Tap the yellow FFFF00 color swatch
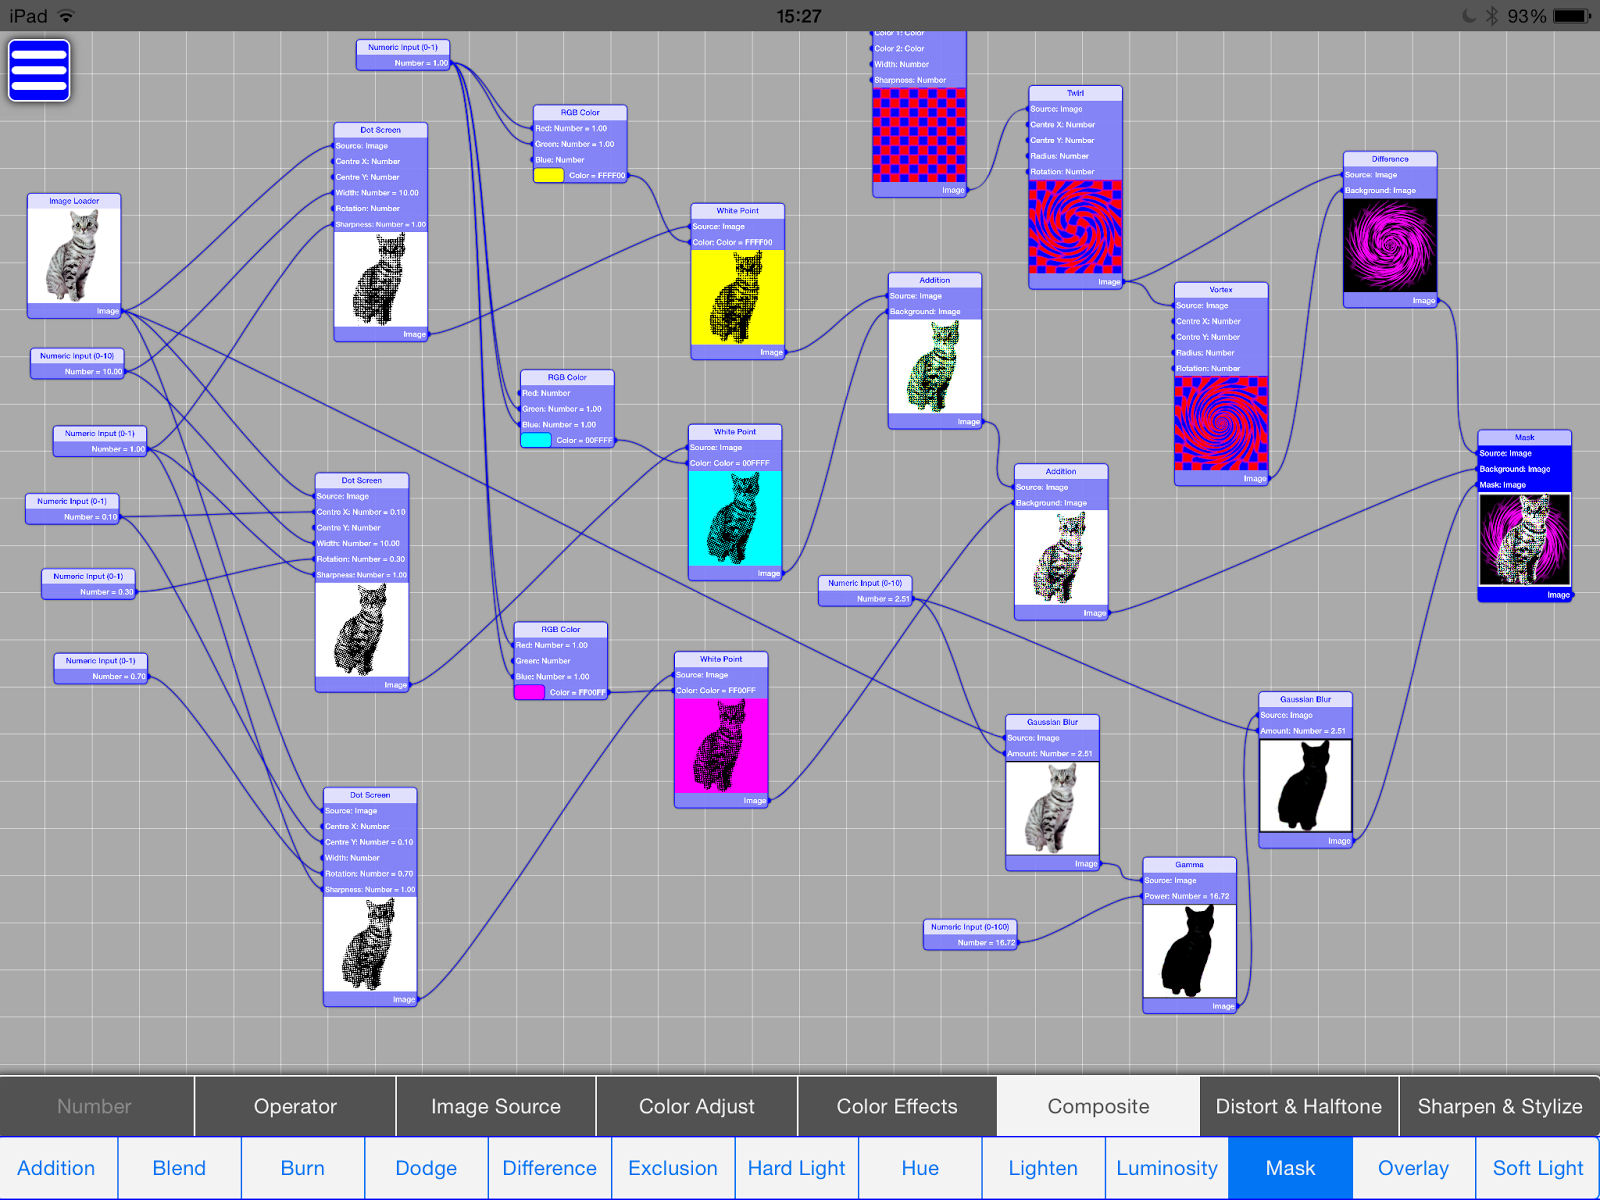The height and width of the screenshot is (1200, 1600). click(548, 175)
